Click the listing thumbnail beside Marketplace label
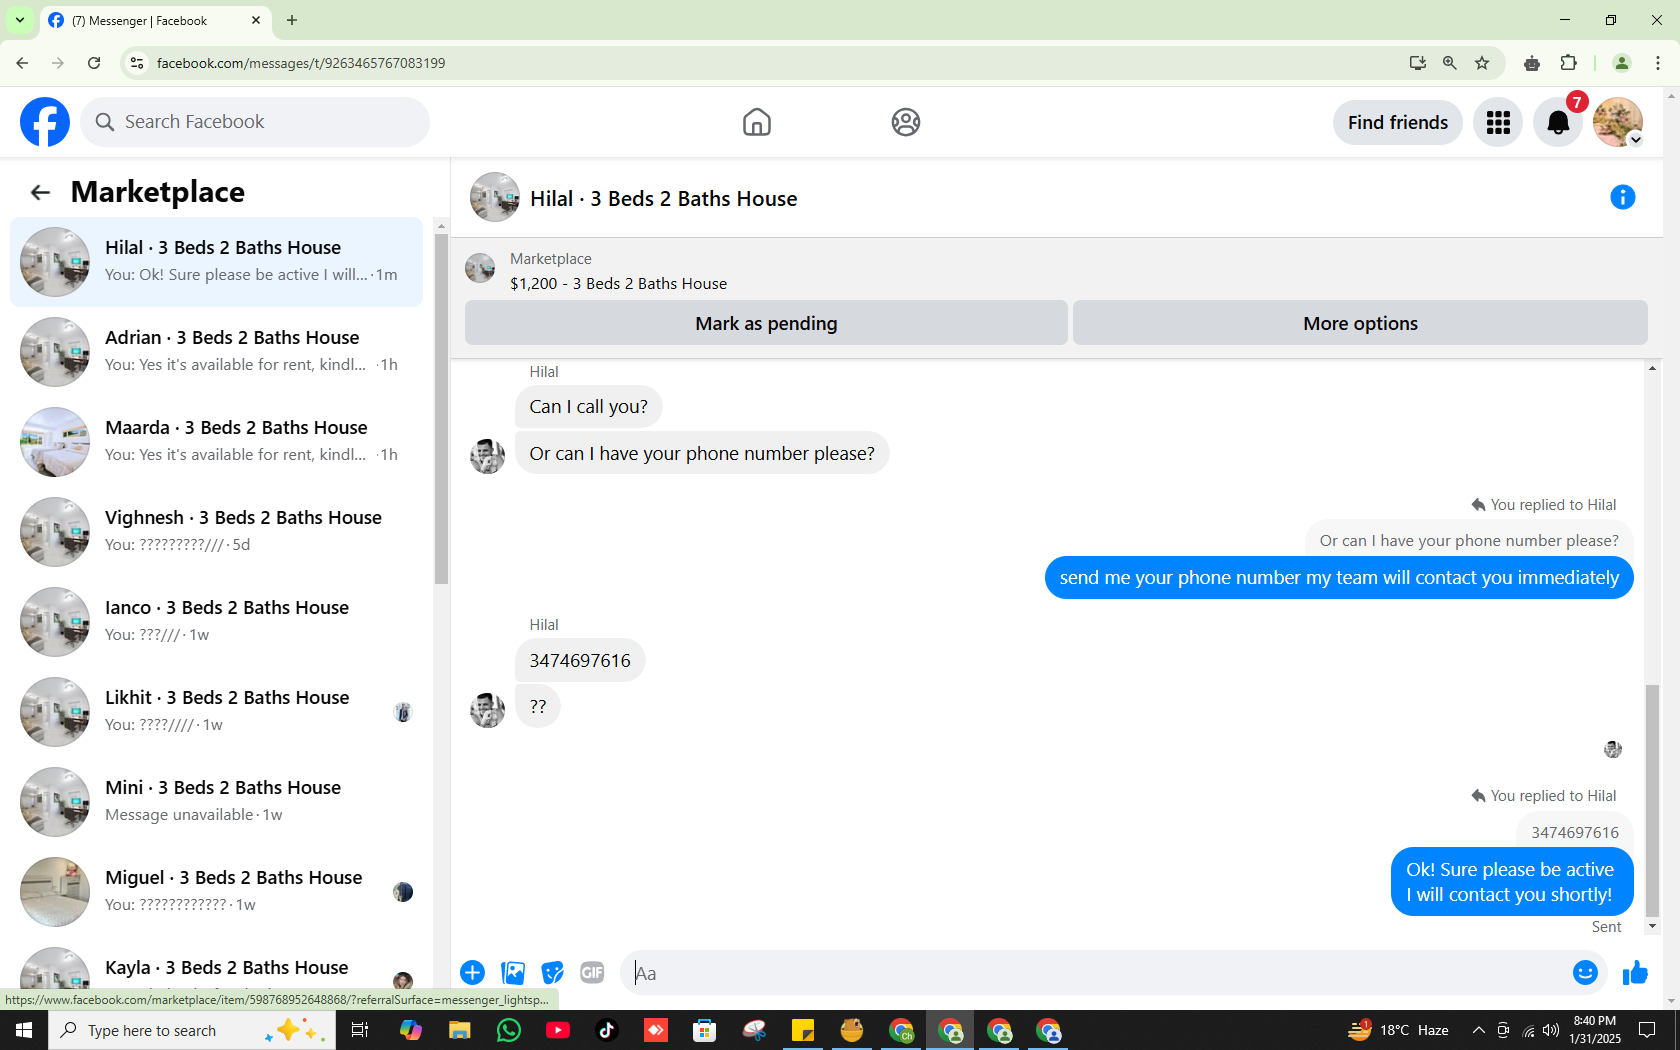The image size is (1680, 1050). [x=480, y=268]
